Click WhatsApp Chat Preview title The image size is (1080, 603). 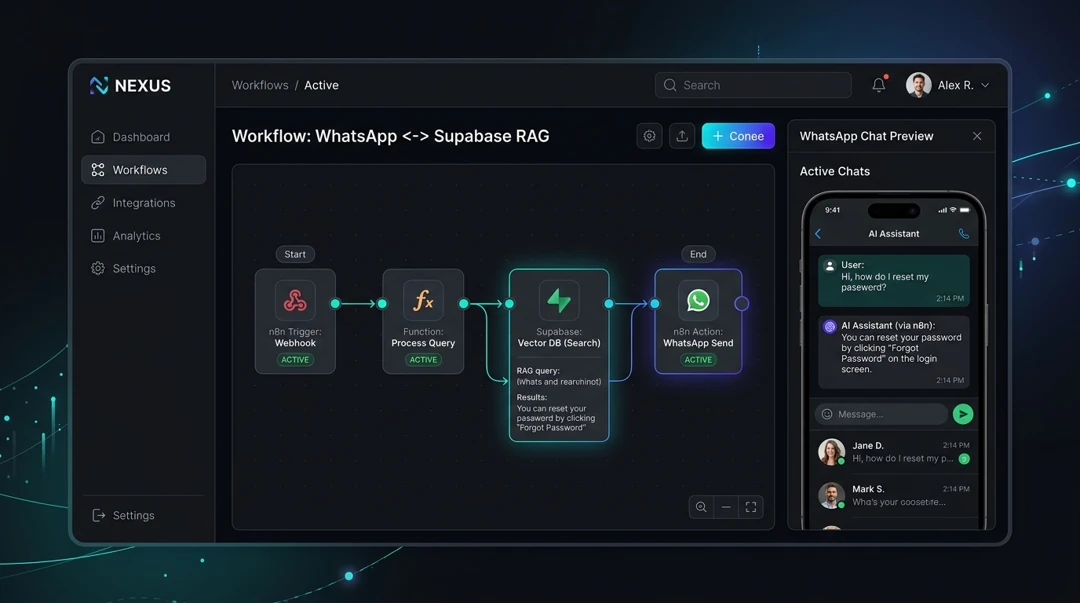pos(866,136)
